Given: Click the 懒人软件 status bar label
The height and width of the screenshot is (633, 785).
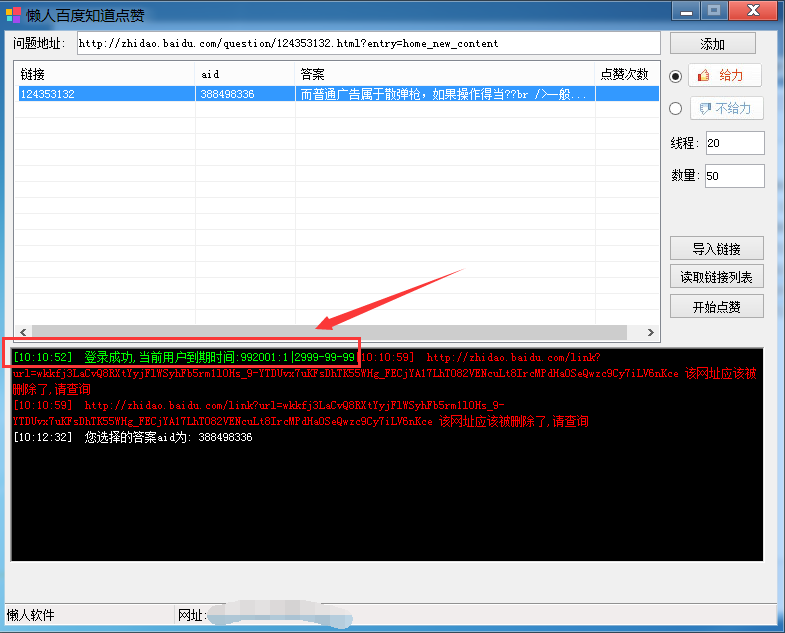Looking at the screenshot, I should click(31, 615).
